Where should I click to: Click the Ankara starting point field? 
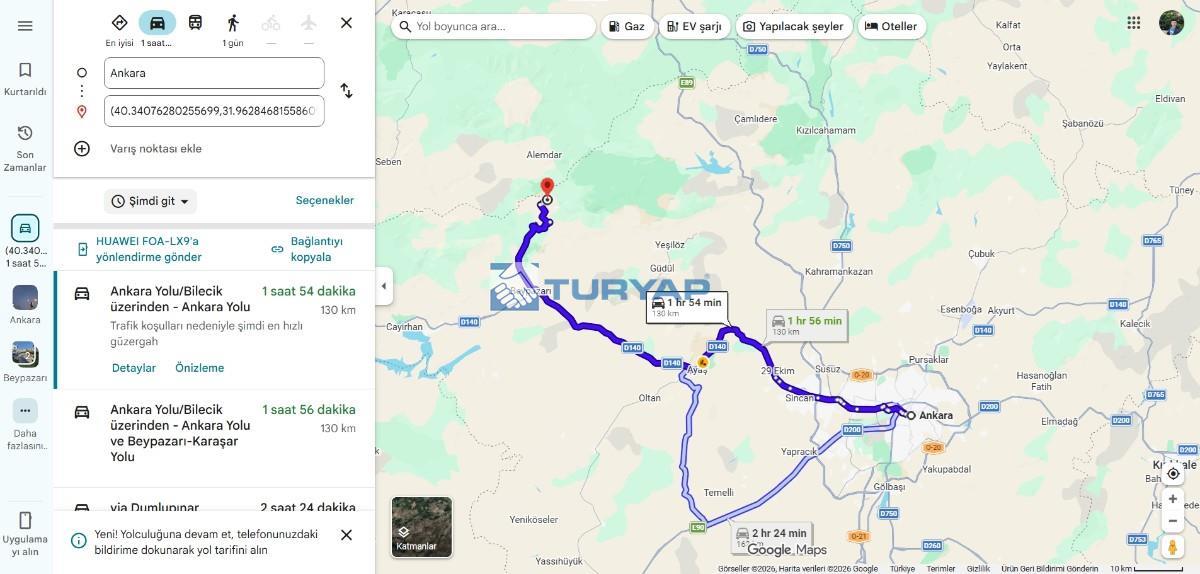coord(214,73)
